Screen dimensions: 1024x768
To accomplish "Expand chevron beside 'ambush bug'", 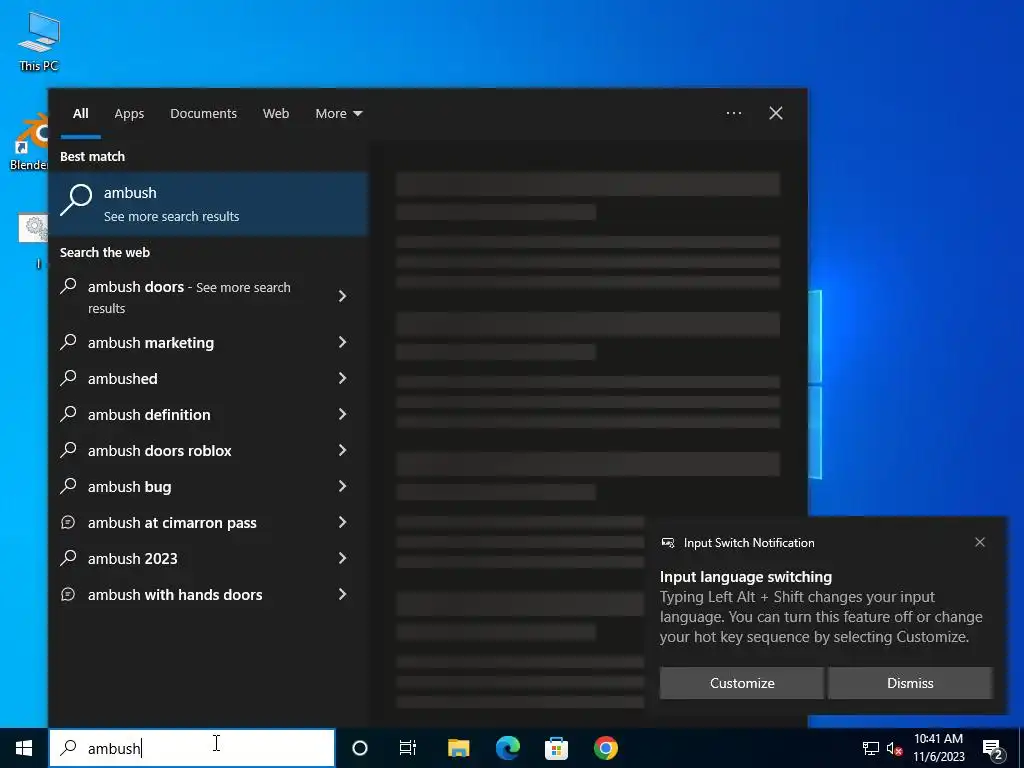I will [x=342, y=485].
